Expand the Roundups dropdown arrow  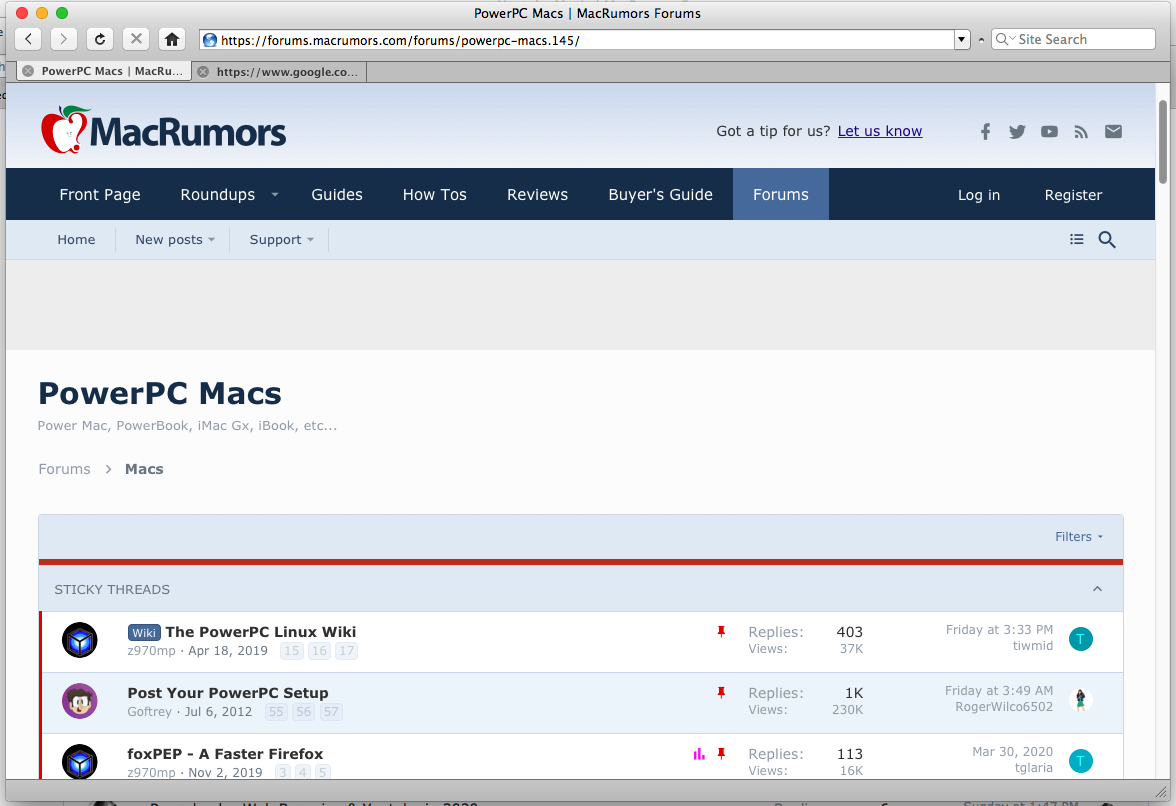[x=274, y=194]
